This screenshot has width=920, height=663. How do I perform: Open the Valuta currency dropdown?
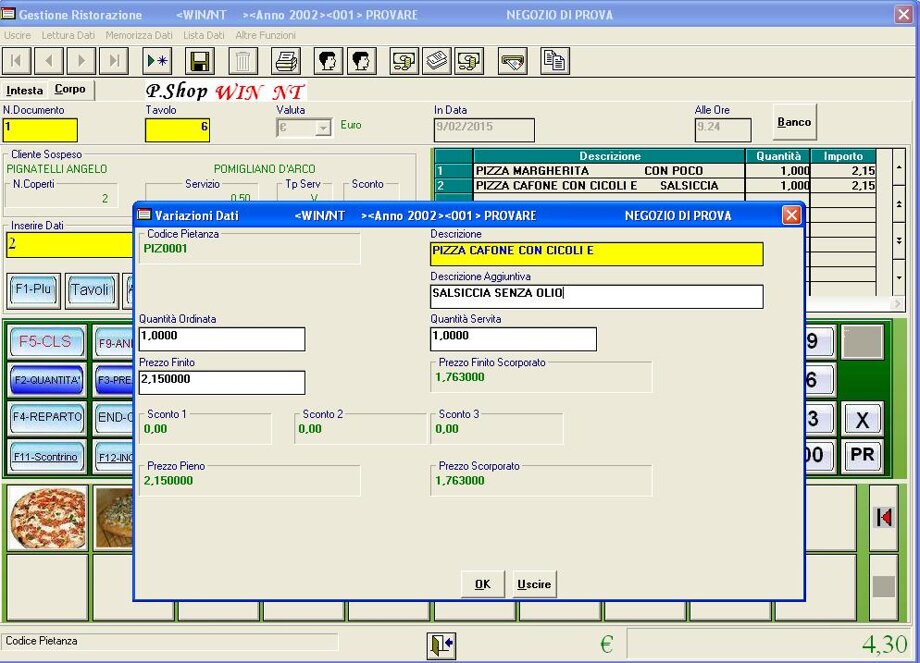(x=322, y=128)
